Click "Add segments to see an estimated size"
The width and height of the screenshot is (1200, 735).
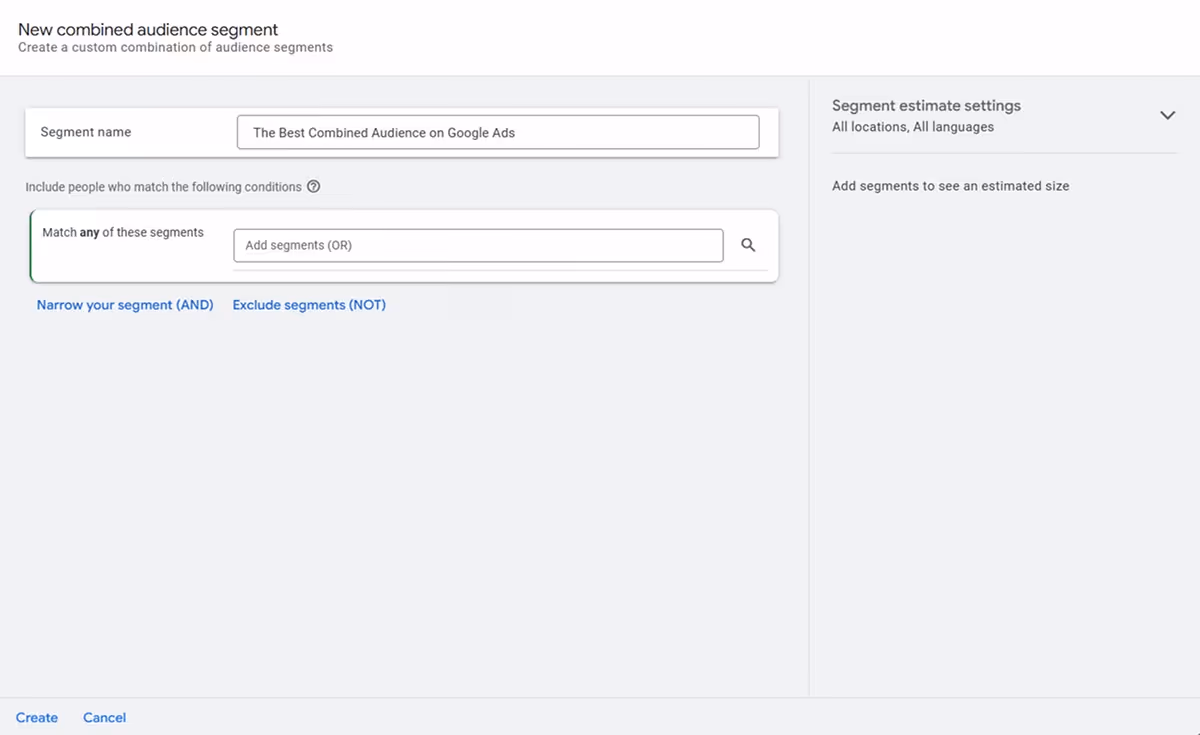point(950,186)
